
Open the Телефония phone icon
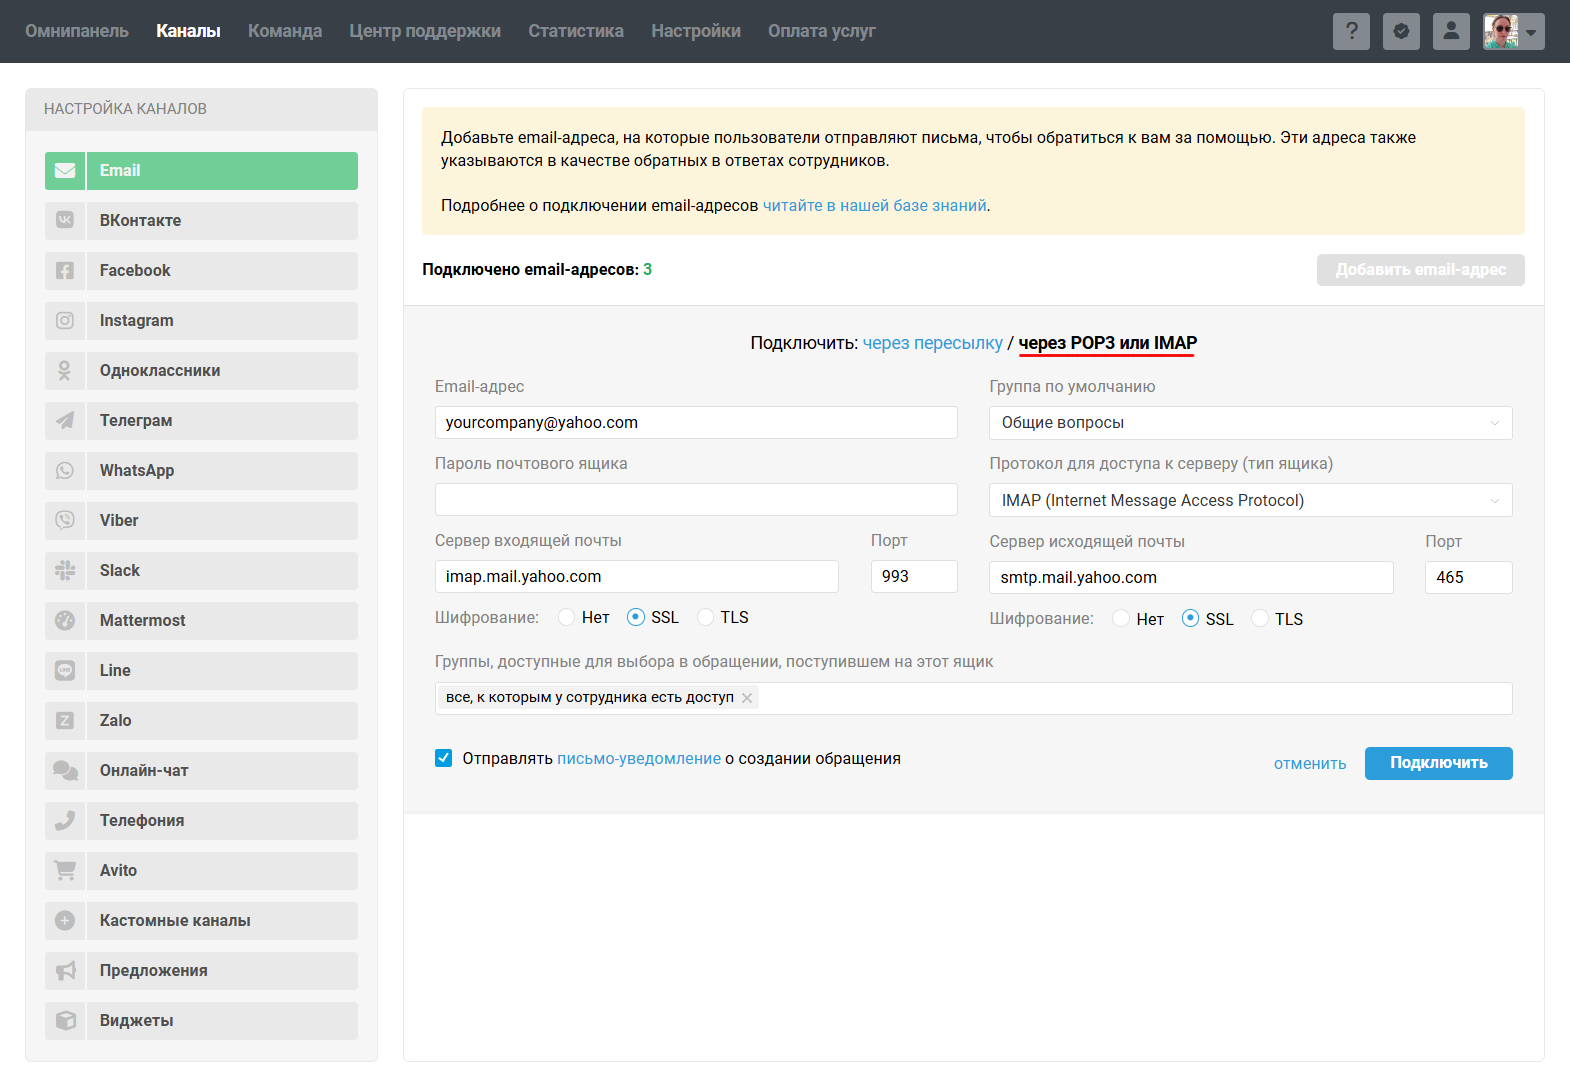[x=65, y=821]
